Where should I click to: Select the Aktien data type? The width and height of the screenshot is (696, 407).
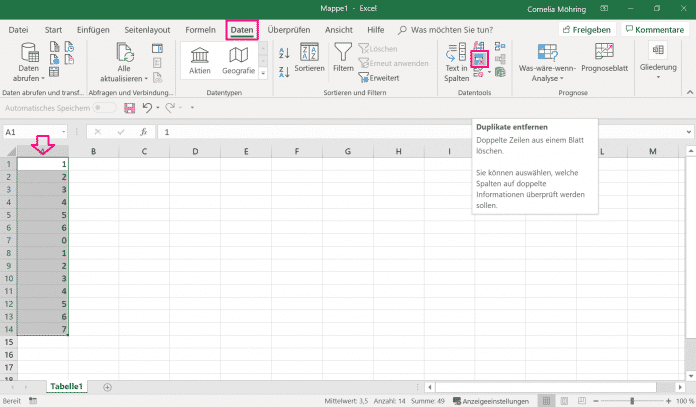click(200, 62)
